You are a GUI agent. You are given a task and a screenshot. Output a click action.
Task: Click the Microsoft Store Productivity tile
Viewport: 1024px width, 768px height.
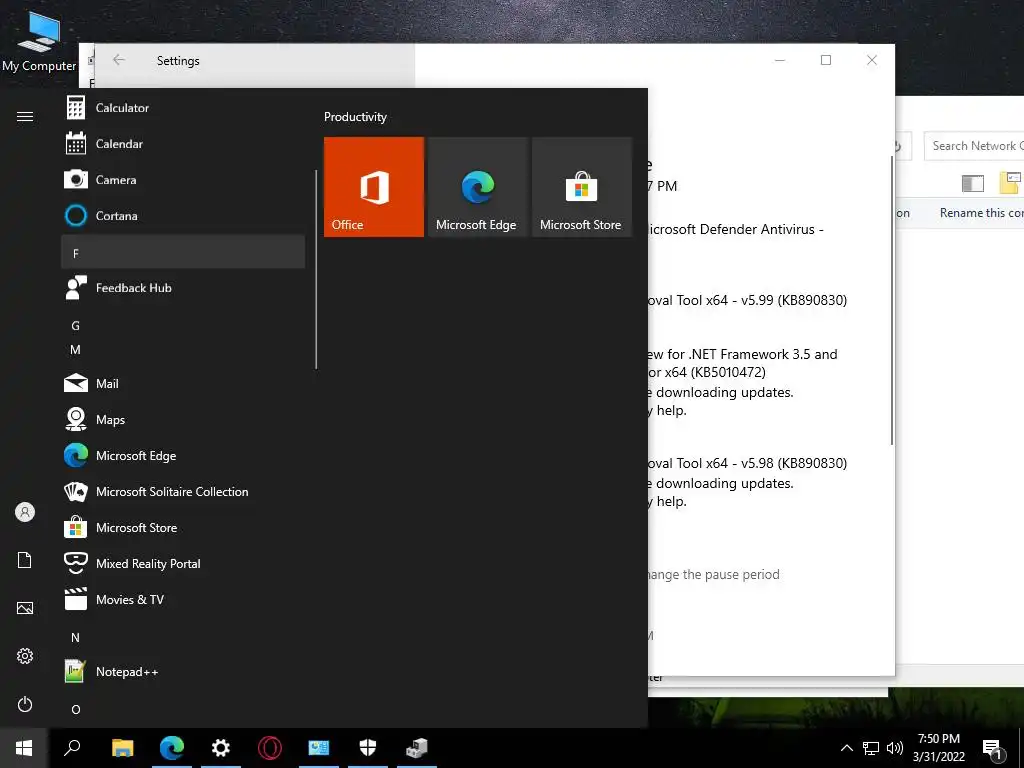coord(581,187)
